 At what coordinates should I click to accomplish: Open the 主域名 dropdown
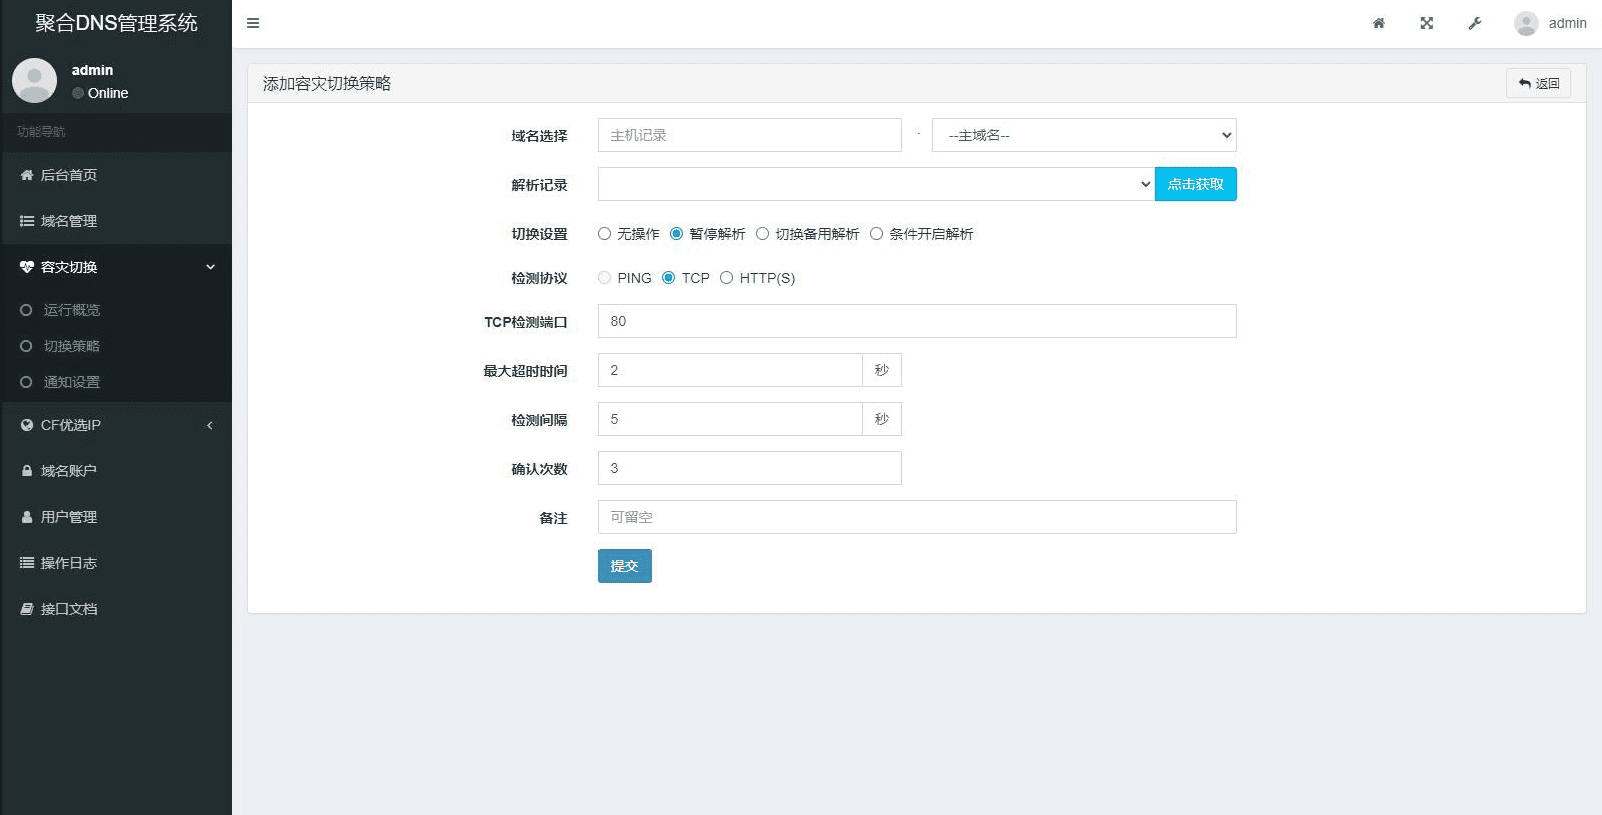(1083, 135)
